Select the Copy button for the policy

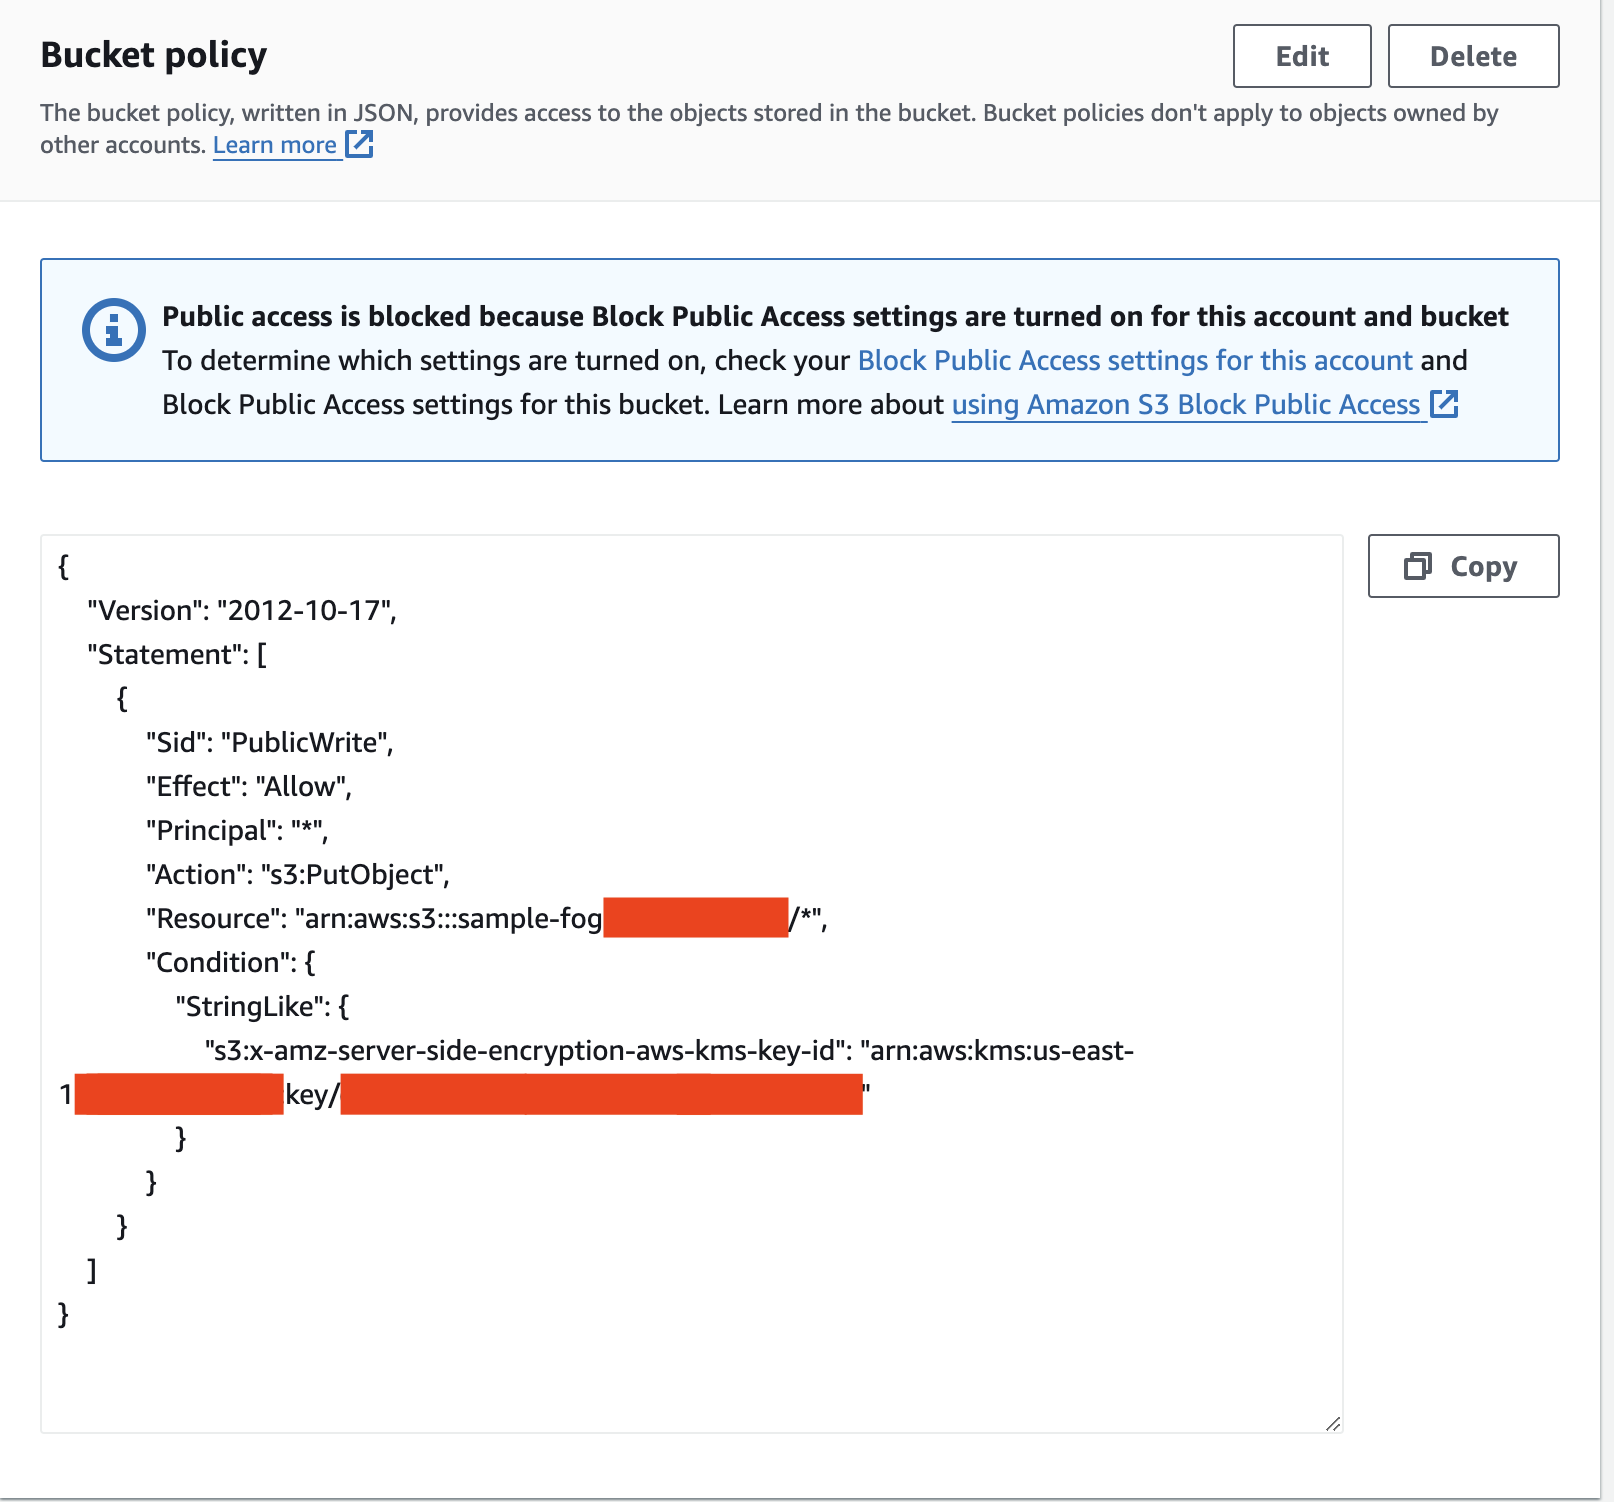(1463, 566)
